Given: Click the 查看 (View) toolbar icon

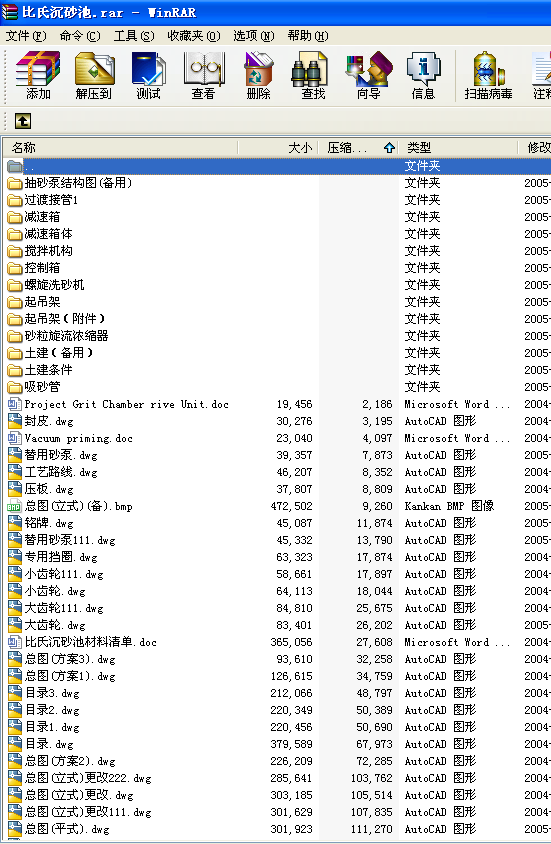Looking at the screenshot, I should click(x=203, y=69).
